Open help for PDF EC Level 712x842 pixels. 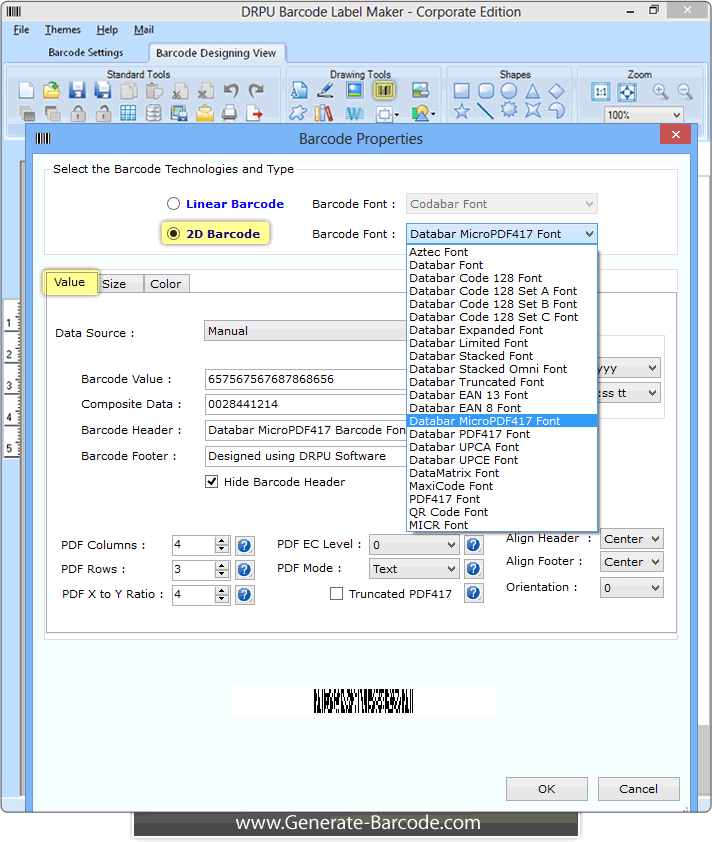click(474, 545)
